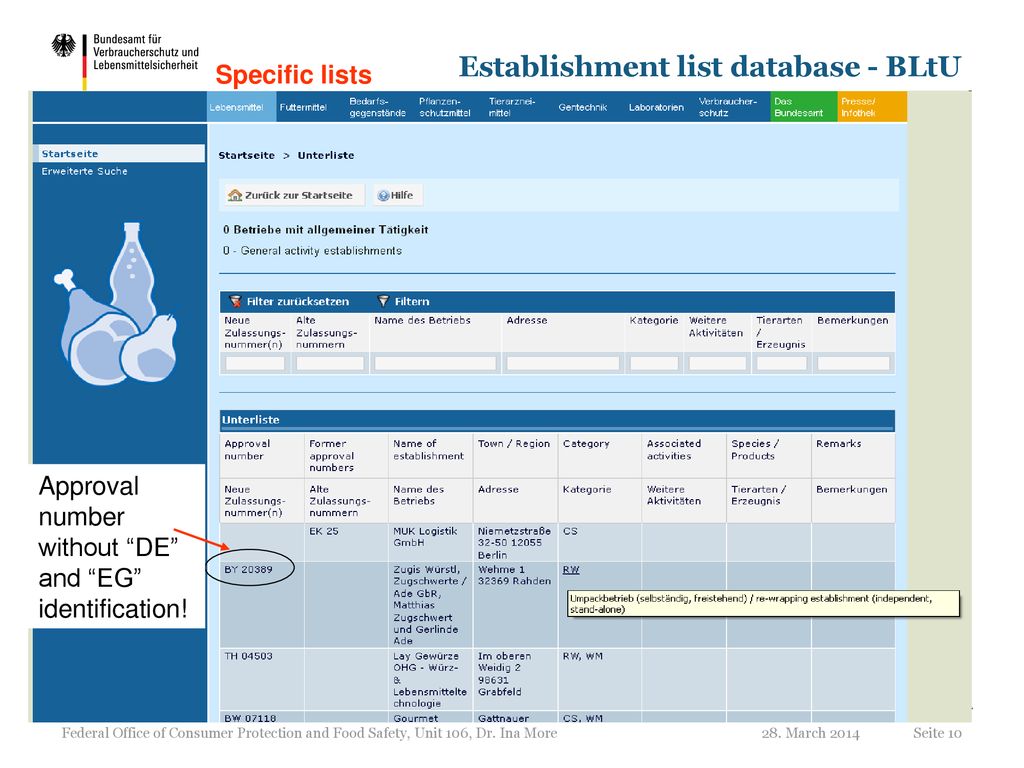This screenshot has height=768, width=1024.
Task: Open the orange Presse/Infothek tab
Action: click(x=872, y=107)
